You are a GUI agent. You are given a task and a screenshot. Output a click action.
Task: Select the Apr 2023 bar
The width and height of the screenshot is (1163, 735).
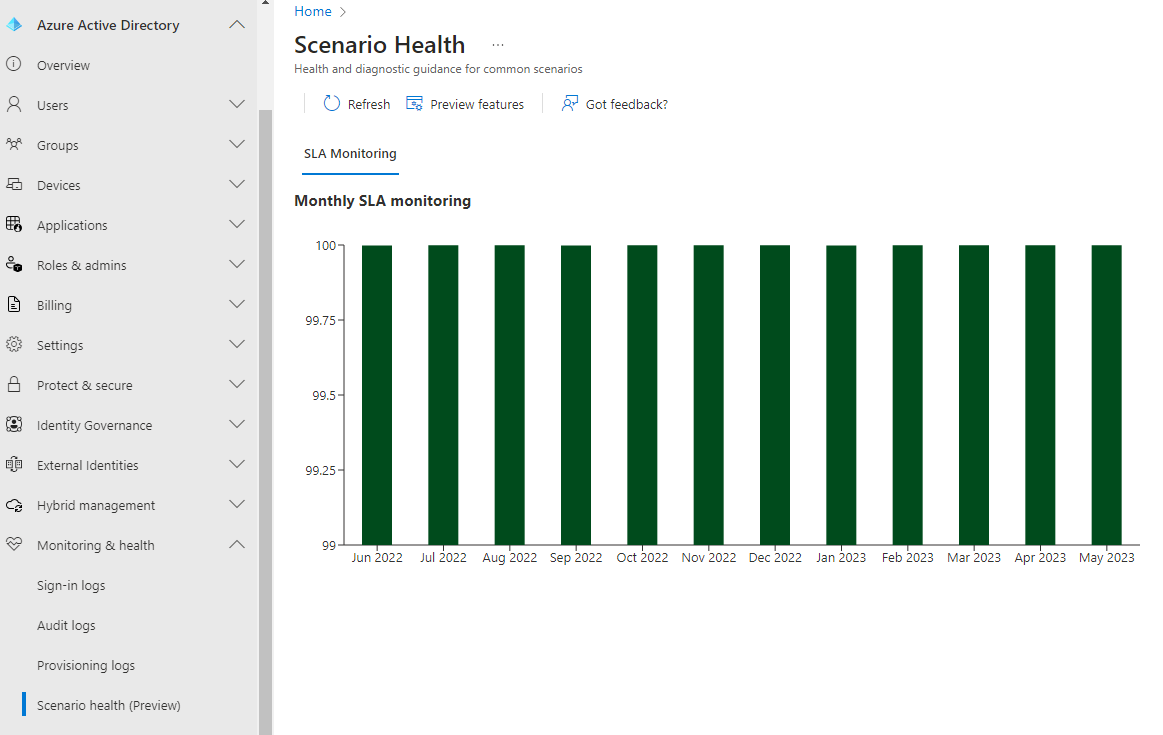[1040, 395]
